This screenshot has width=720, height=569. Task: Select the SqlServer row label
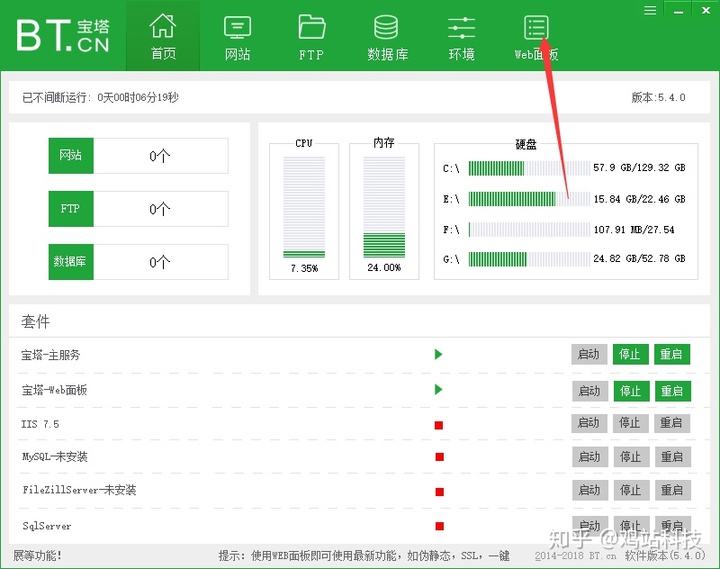click(47, 526)
